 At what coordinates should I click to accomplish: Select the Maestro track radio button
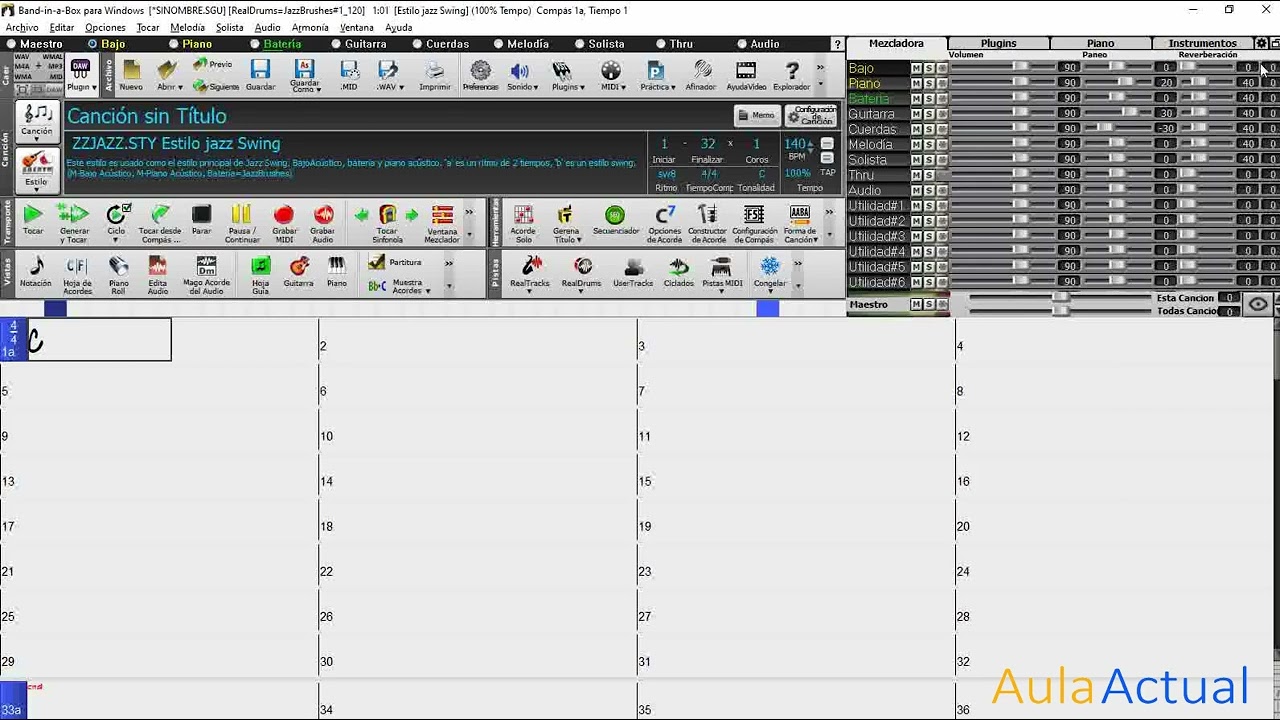(11, 44)
